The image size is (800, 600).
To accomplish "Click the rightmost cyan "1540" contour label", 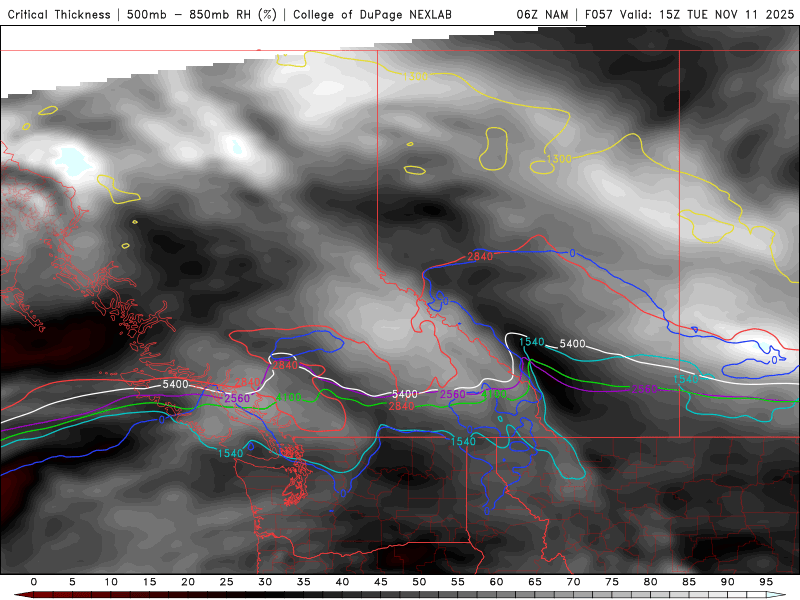I will [x=685, y=379].
